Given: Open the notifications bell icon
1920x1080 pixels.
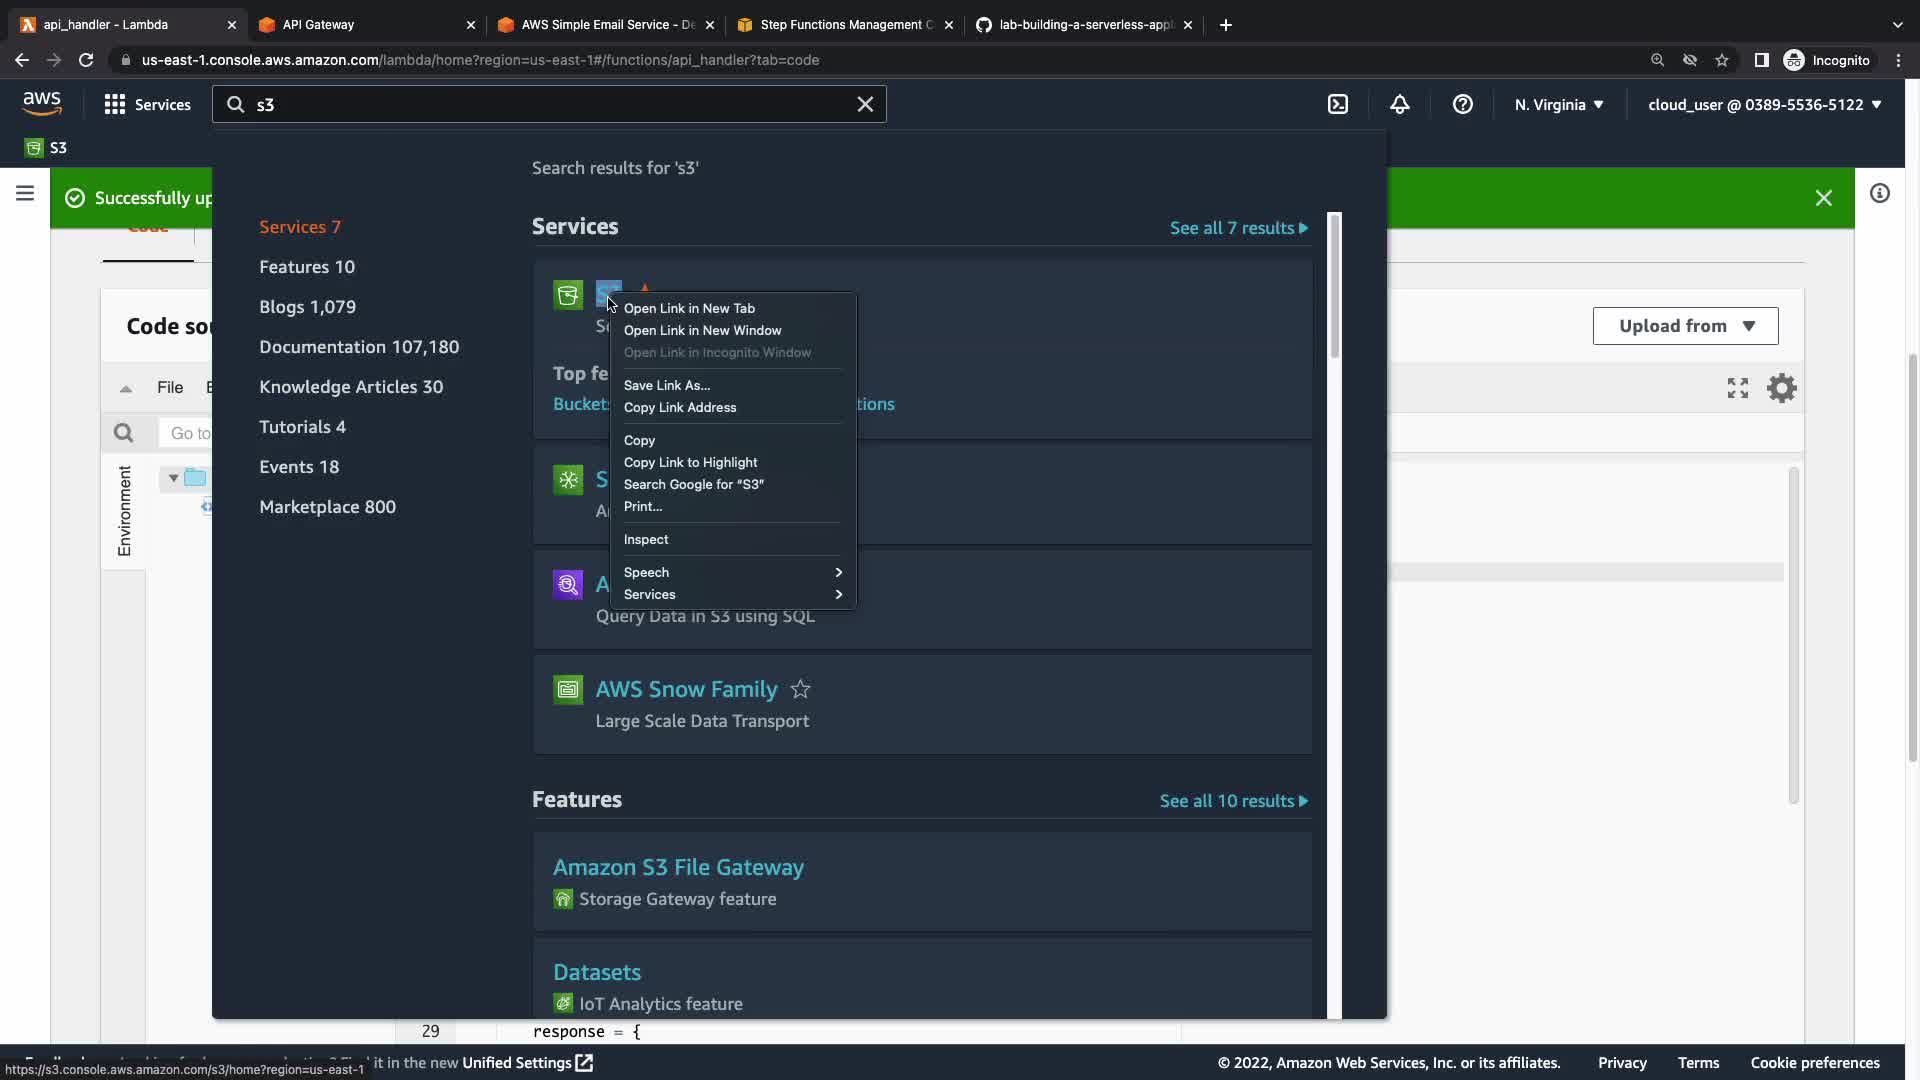Looking at the screenshot, I should coord(1400,104).
